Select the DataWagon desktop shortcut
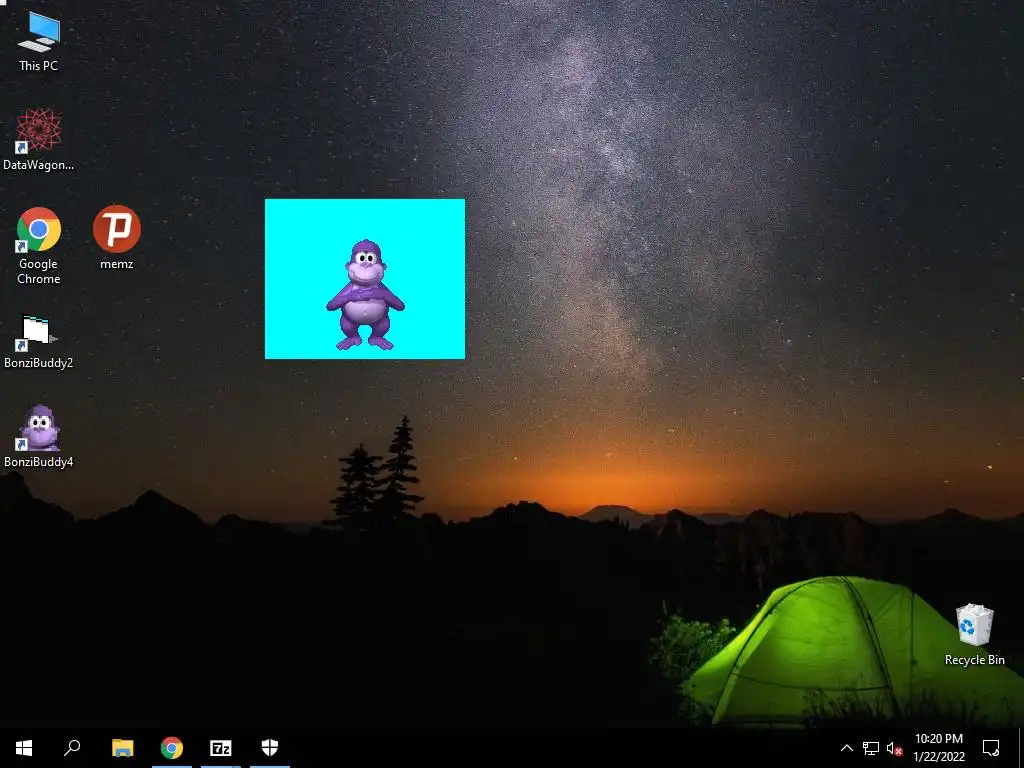This screenshot has height=768, width=1024. (39, 140)
